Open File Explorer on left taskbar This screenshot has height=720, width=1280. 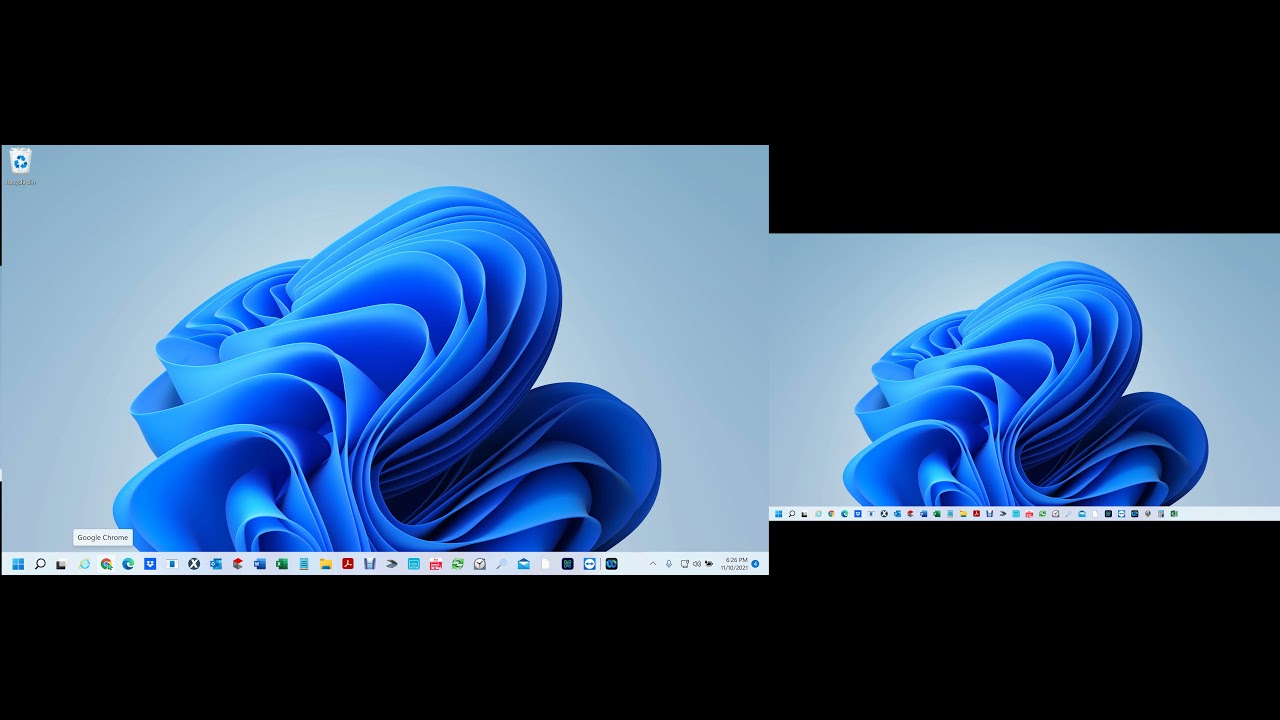(x=326, y=564)
